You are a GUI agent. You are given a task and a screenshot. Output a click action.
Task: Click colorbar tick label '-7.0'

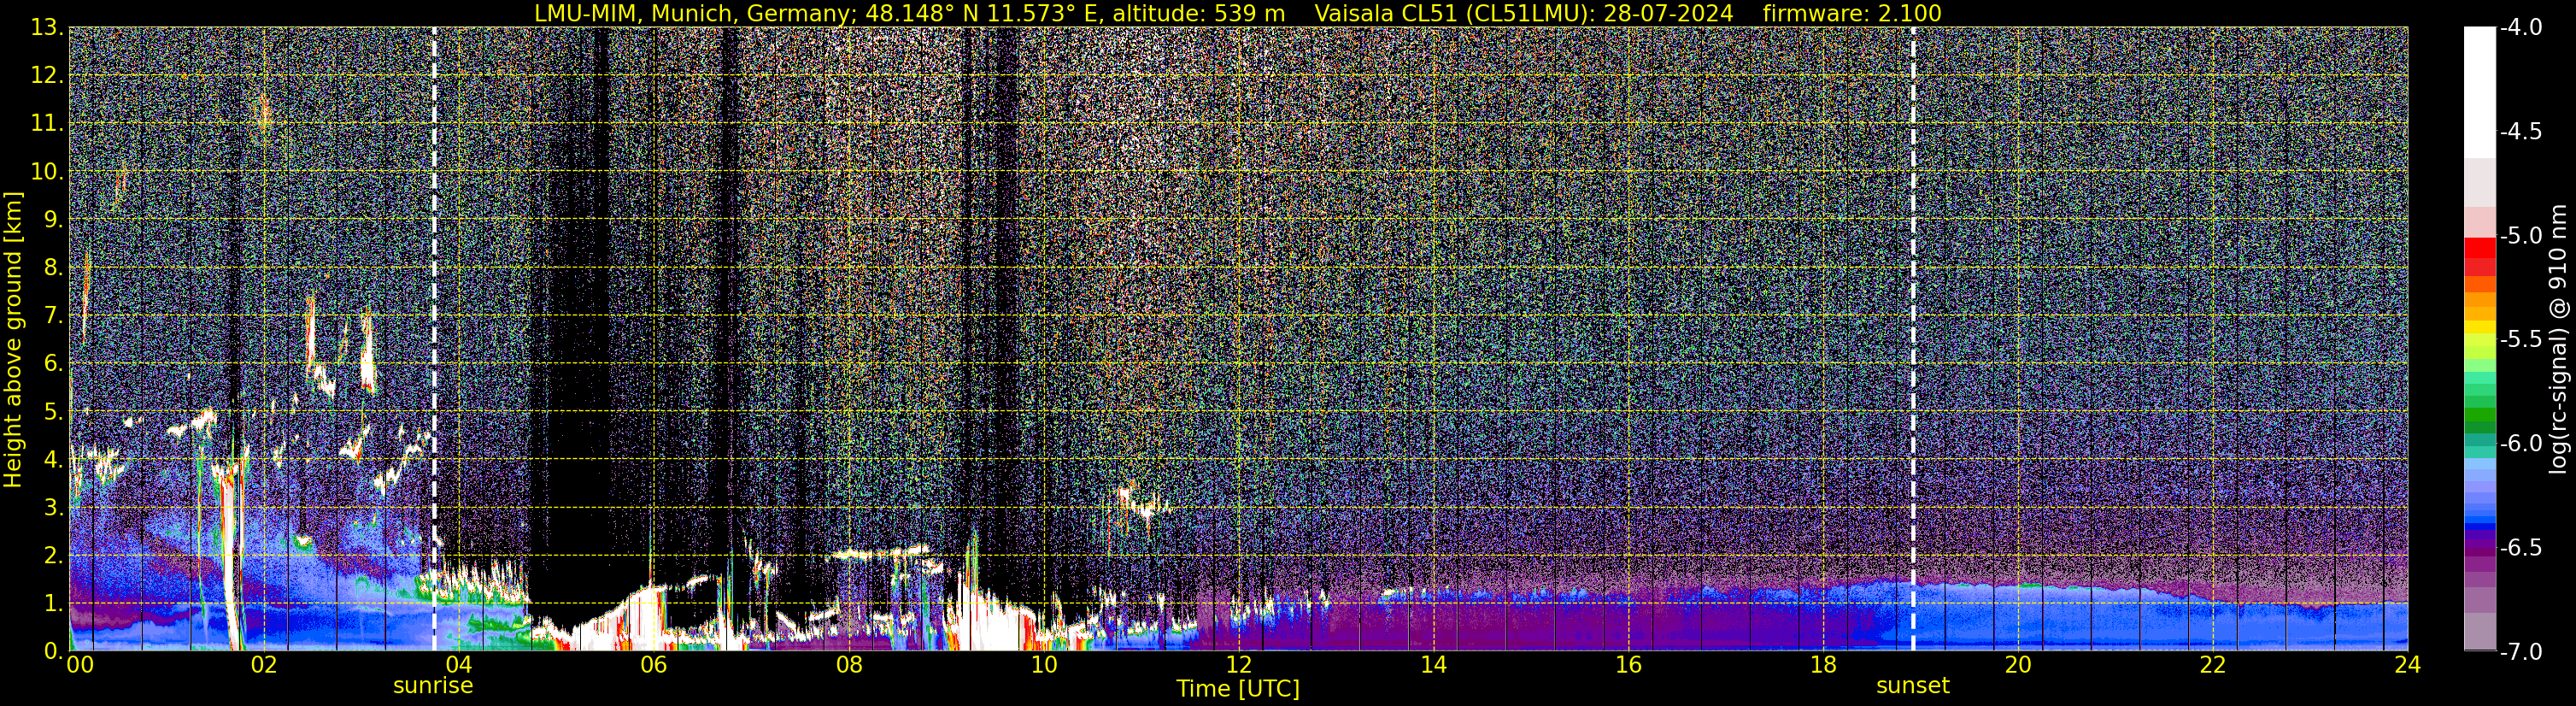(2520, 652)
